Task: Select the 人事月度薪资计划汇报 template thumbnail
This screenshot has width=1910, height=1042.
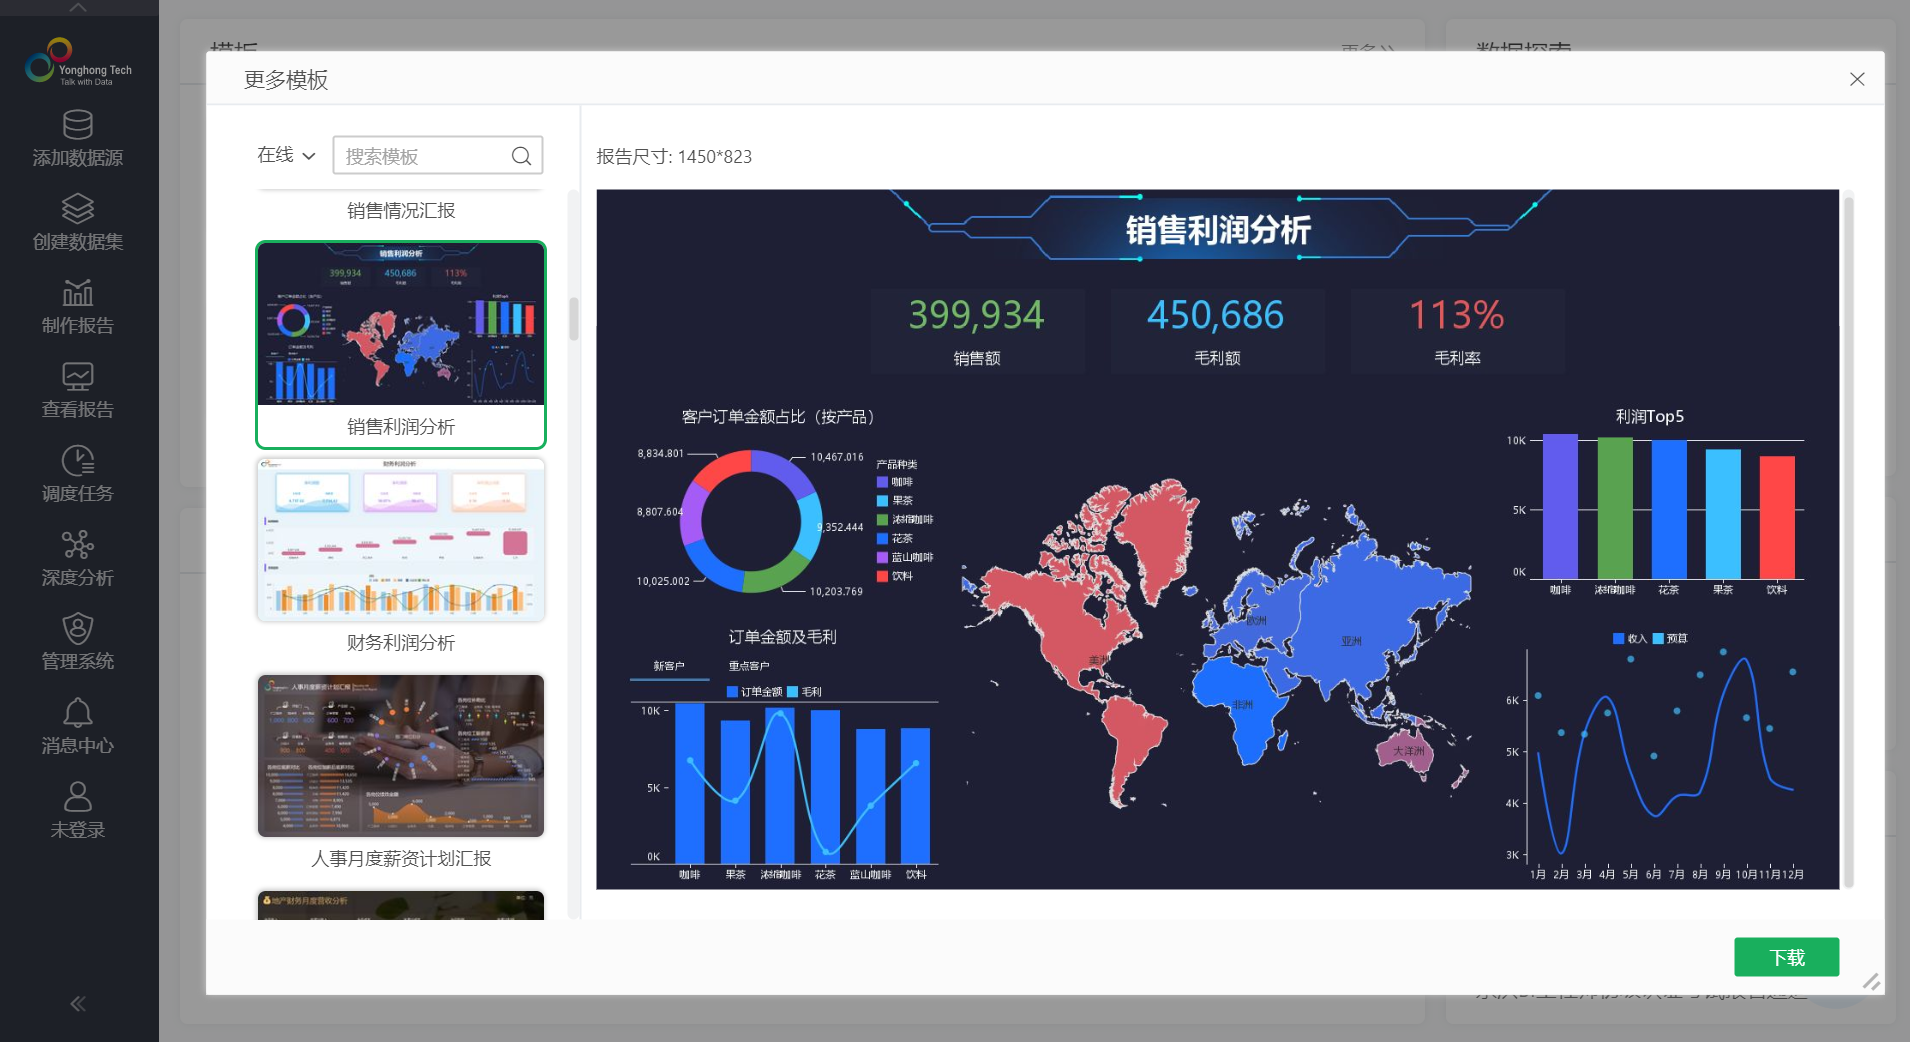Action: pos(401,756)
